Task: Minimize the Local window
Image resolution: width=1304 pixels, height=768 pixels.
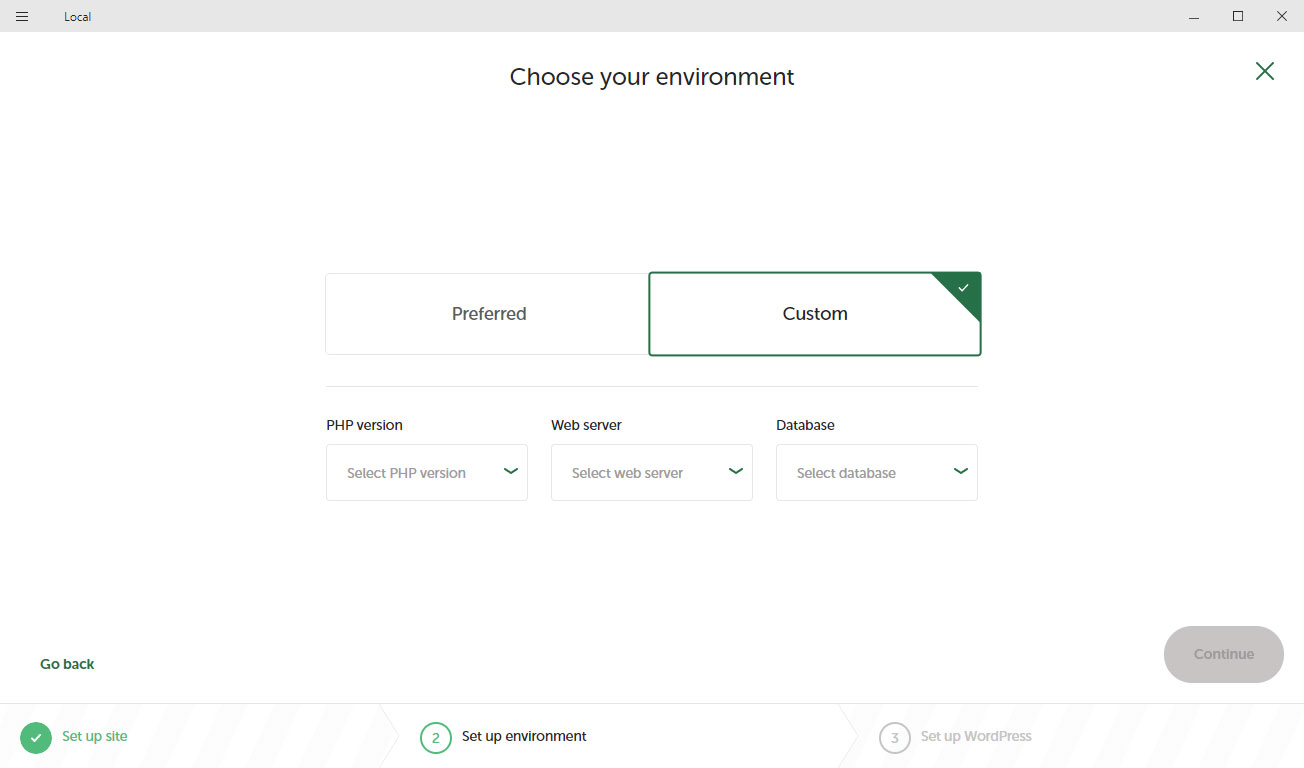Action: [x=1194, y=16]
